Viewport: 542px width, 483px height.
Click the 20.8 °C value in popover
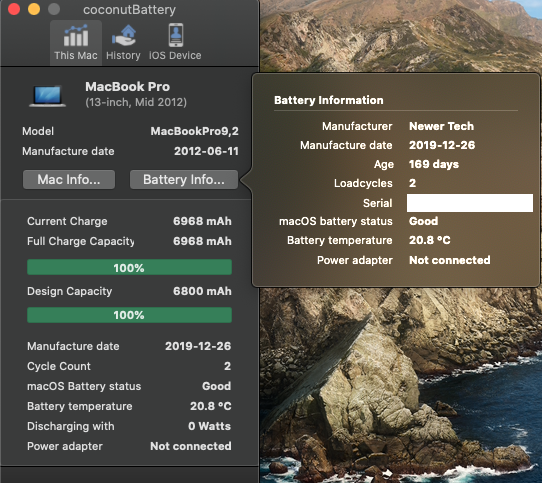pos(430,240)
